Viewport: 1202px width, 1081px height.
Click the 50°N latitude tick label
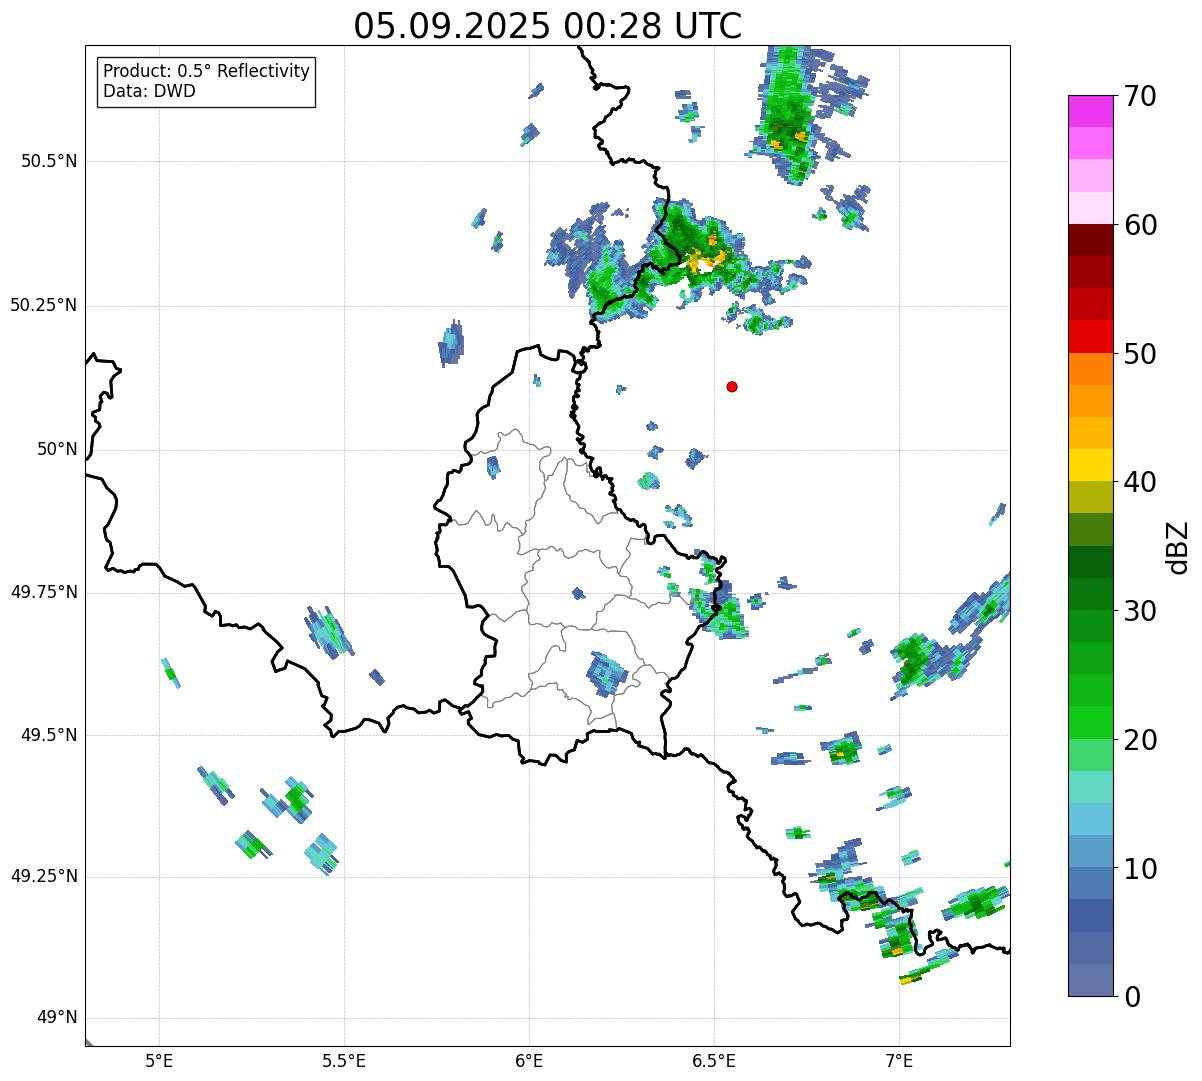coord(57,449)
